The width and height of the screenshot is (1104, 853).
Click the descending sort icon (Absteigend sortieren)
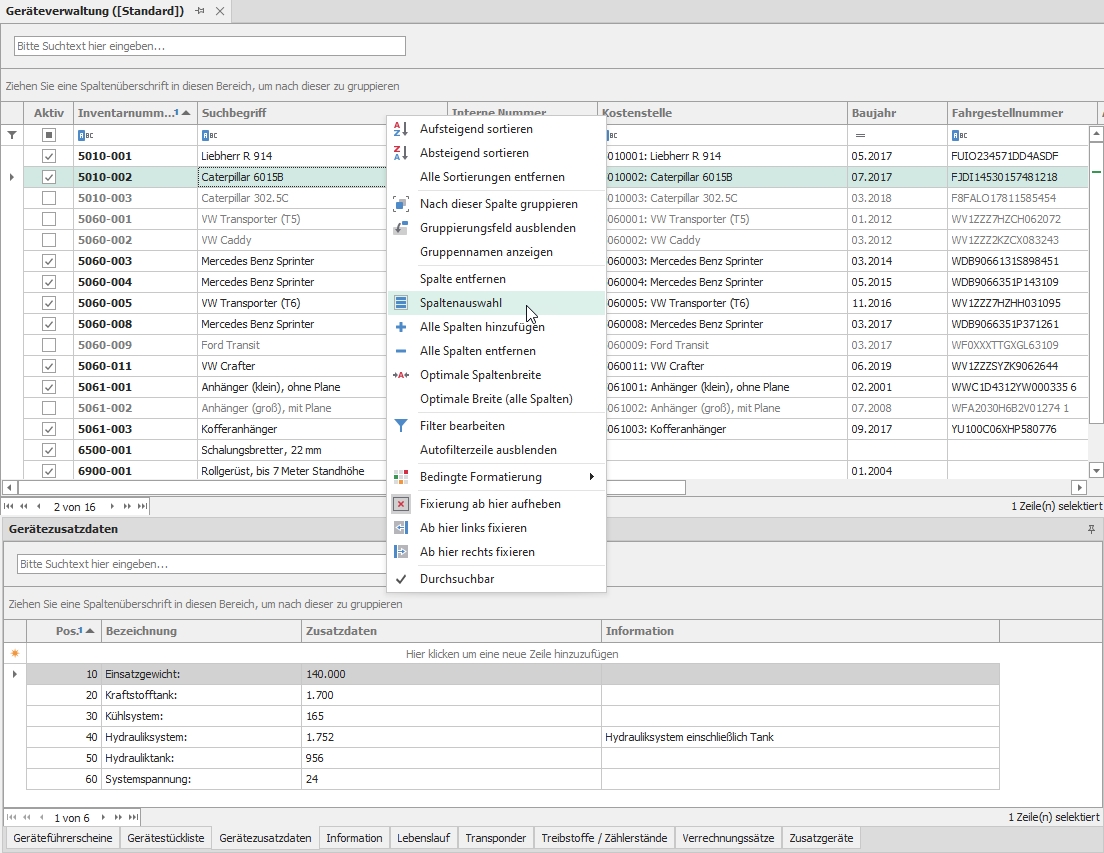(x=400, y=153)
